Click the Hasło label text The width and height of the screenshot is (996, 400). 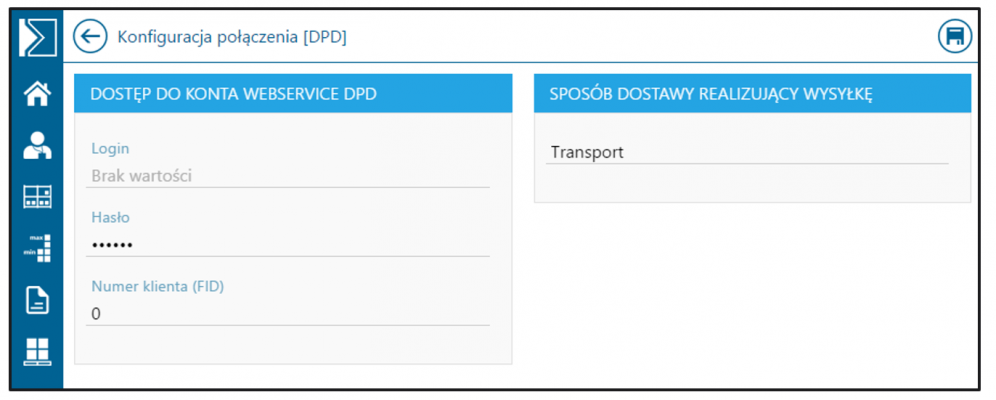point(111,217)
